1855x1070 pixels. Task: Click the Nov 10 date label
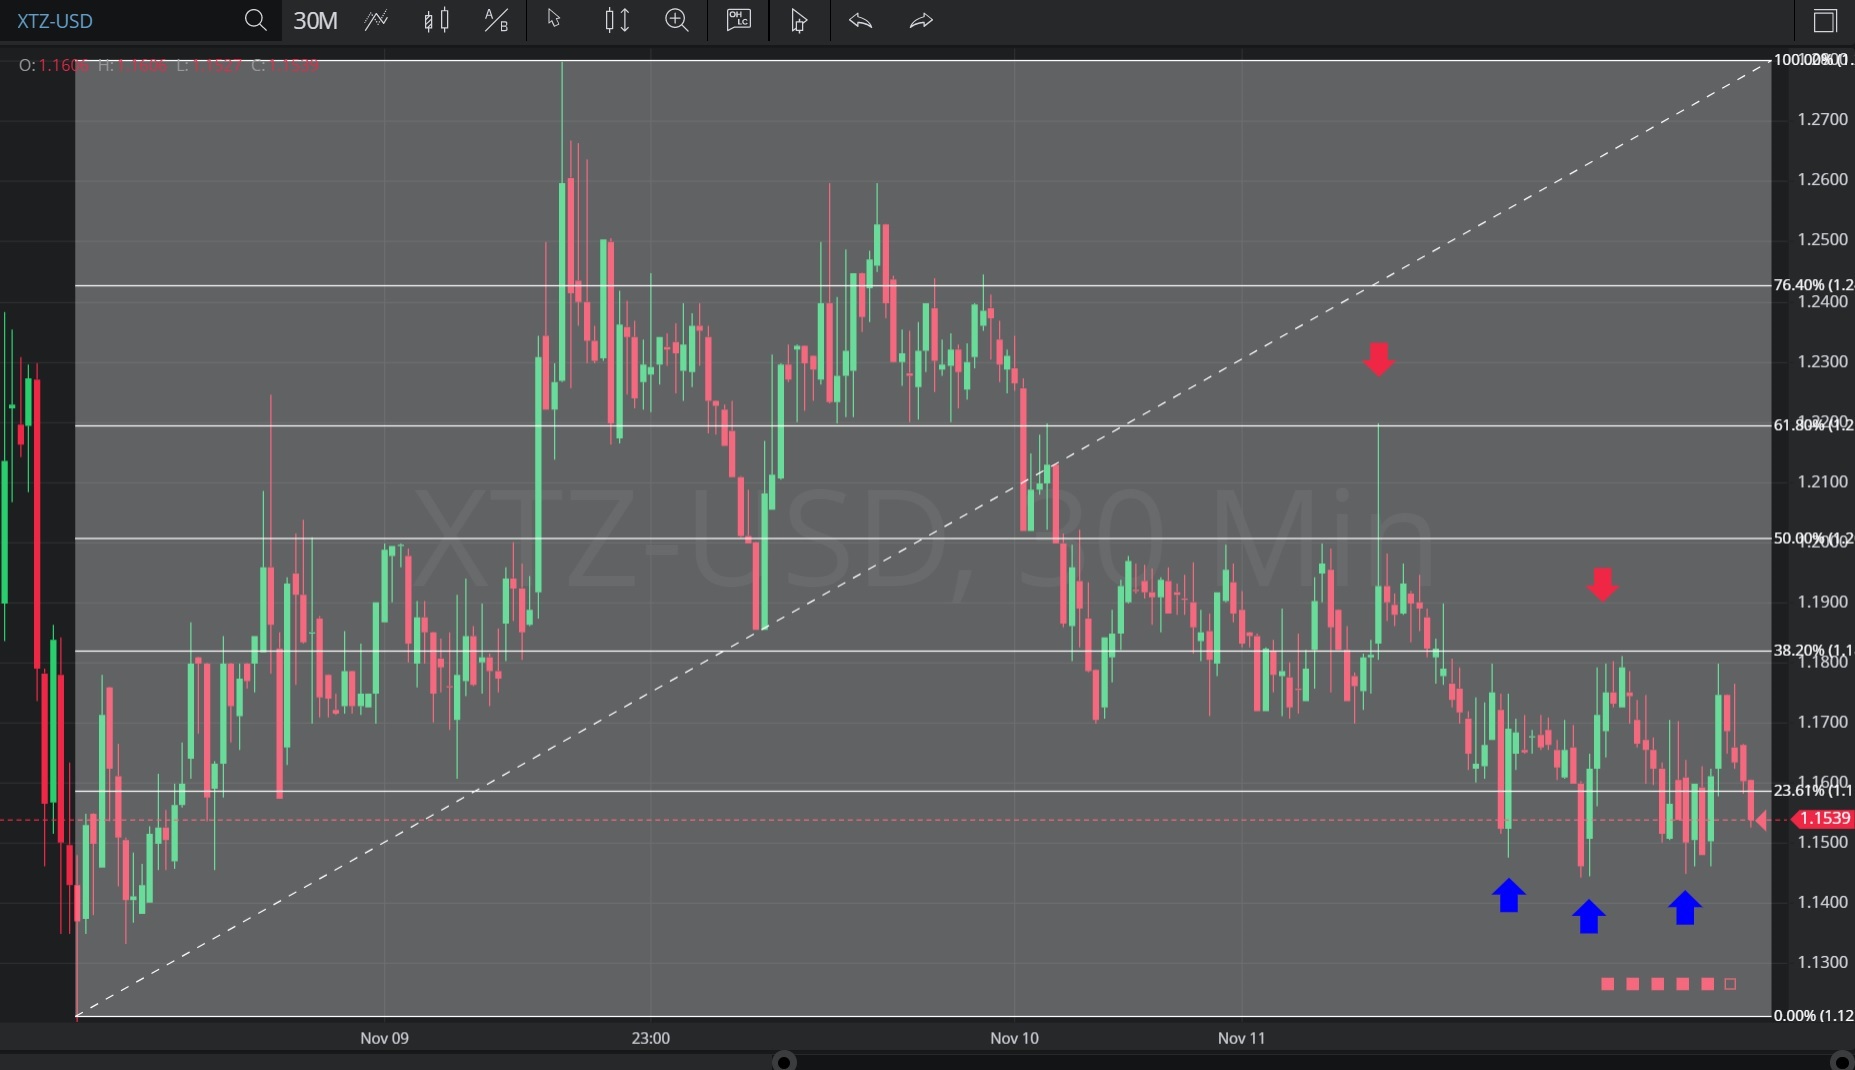(x=1014, y=1038)
